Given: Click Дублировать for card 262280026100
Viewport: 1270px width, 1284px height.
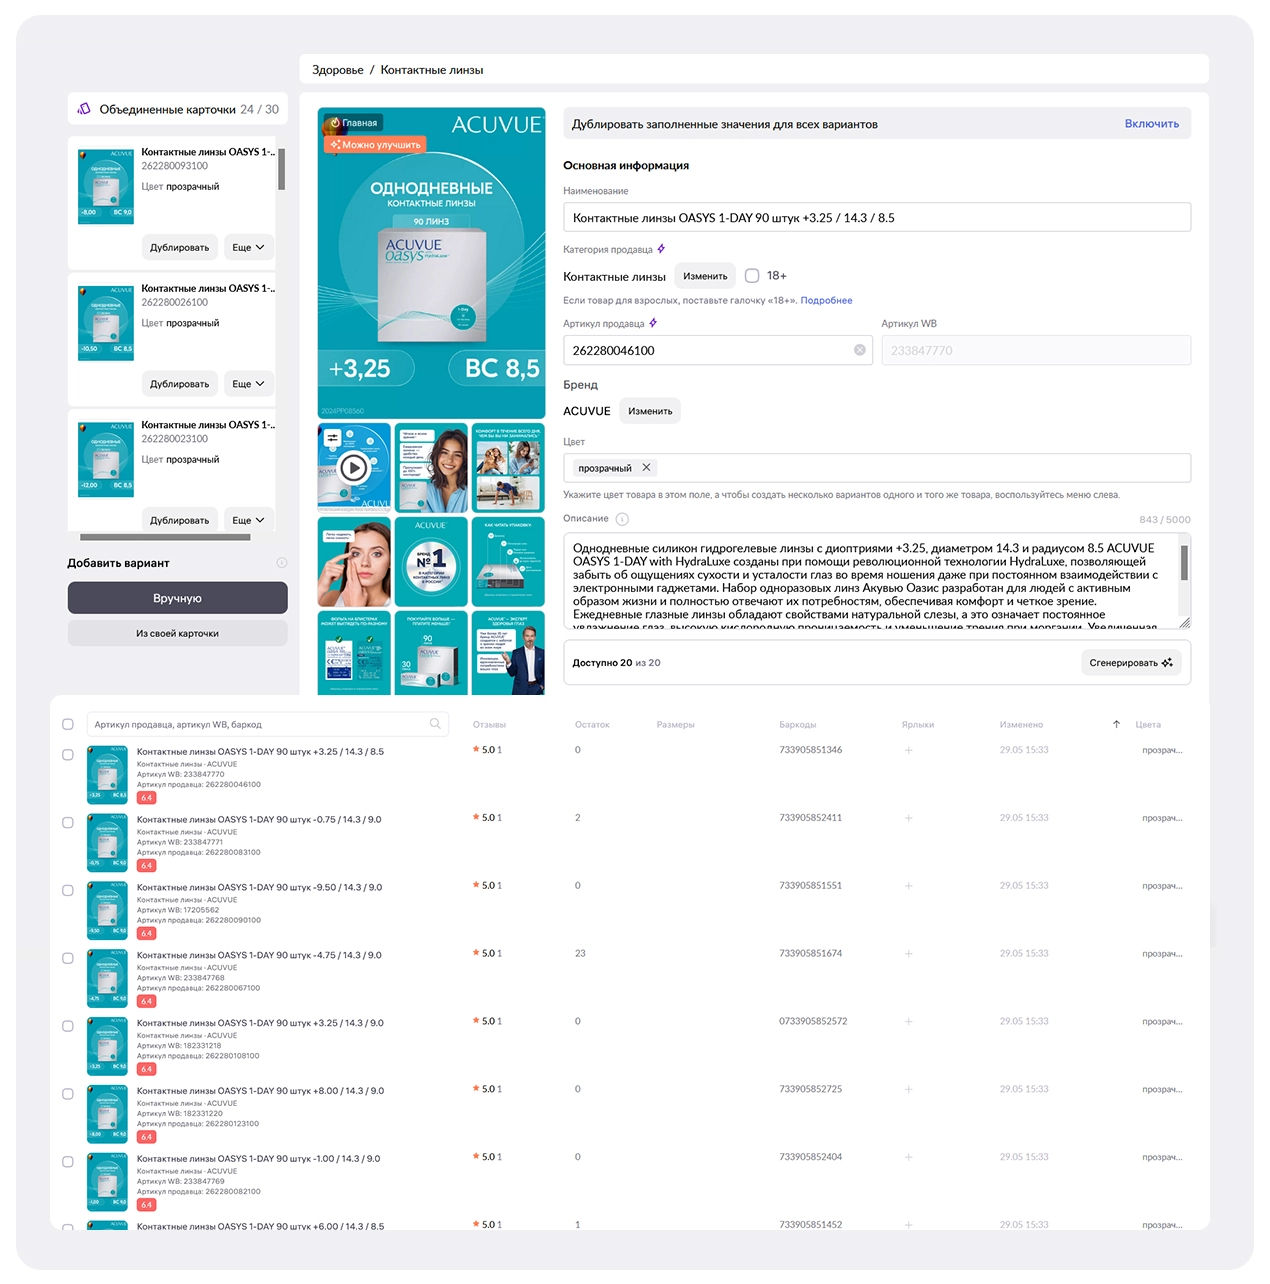Looking at the screenshot, I should pyautogui.click(x=180, y=384).
